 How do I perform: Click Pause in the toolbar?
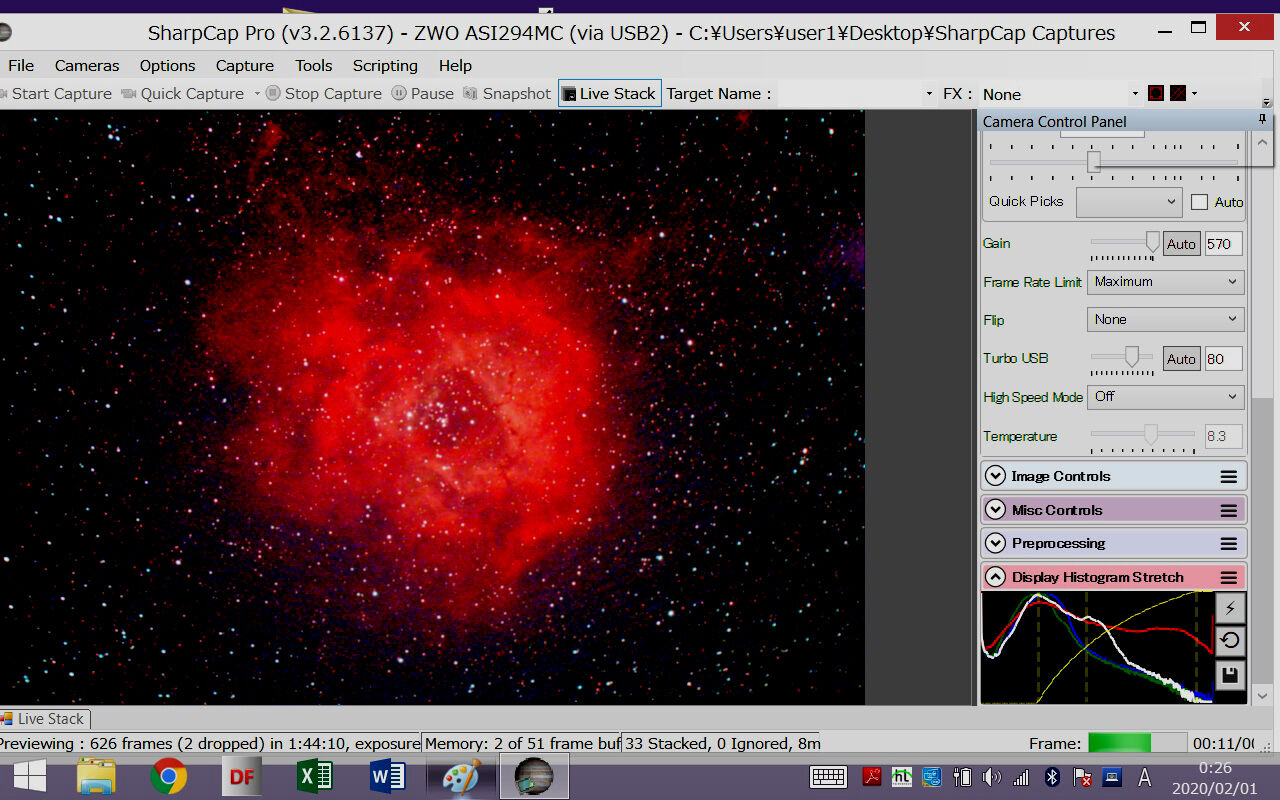[422, 93]
